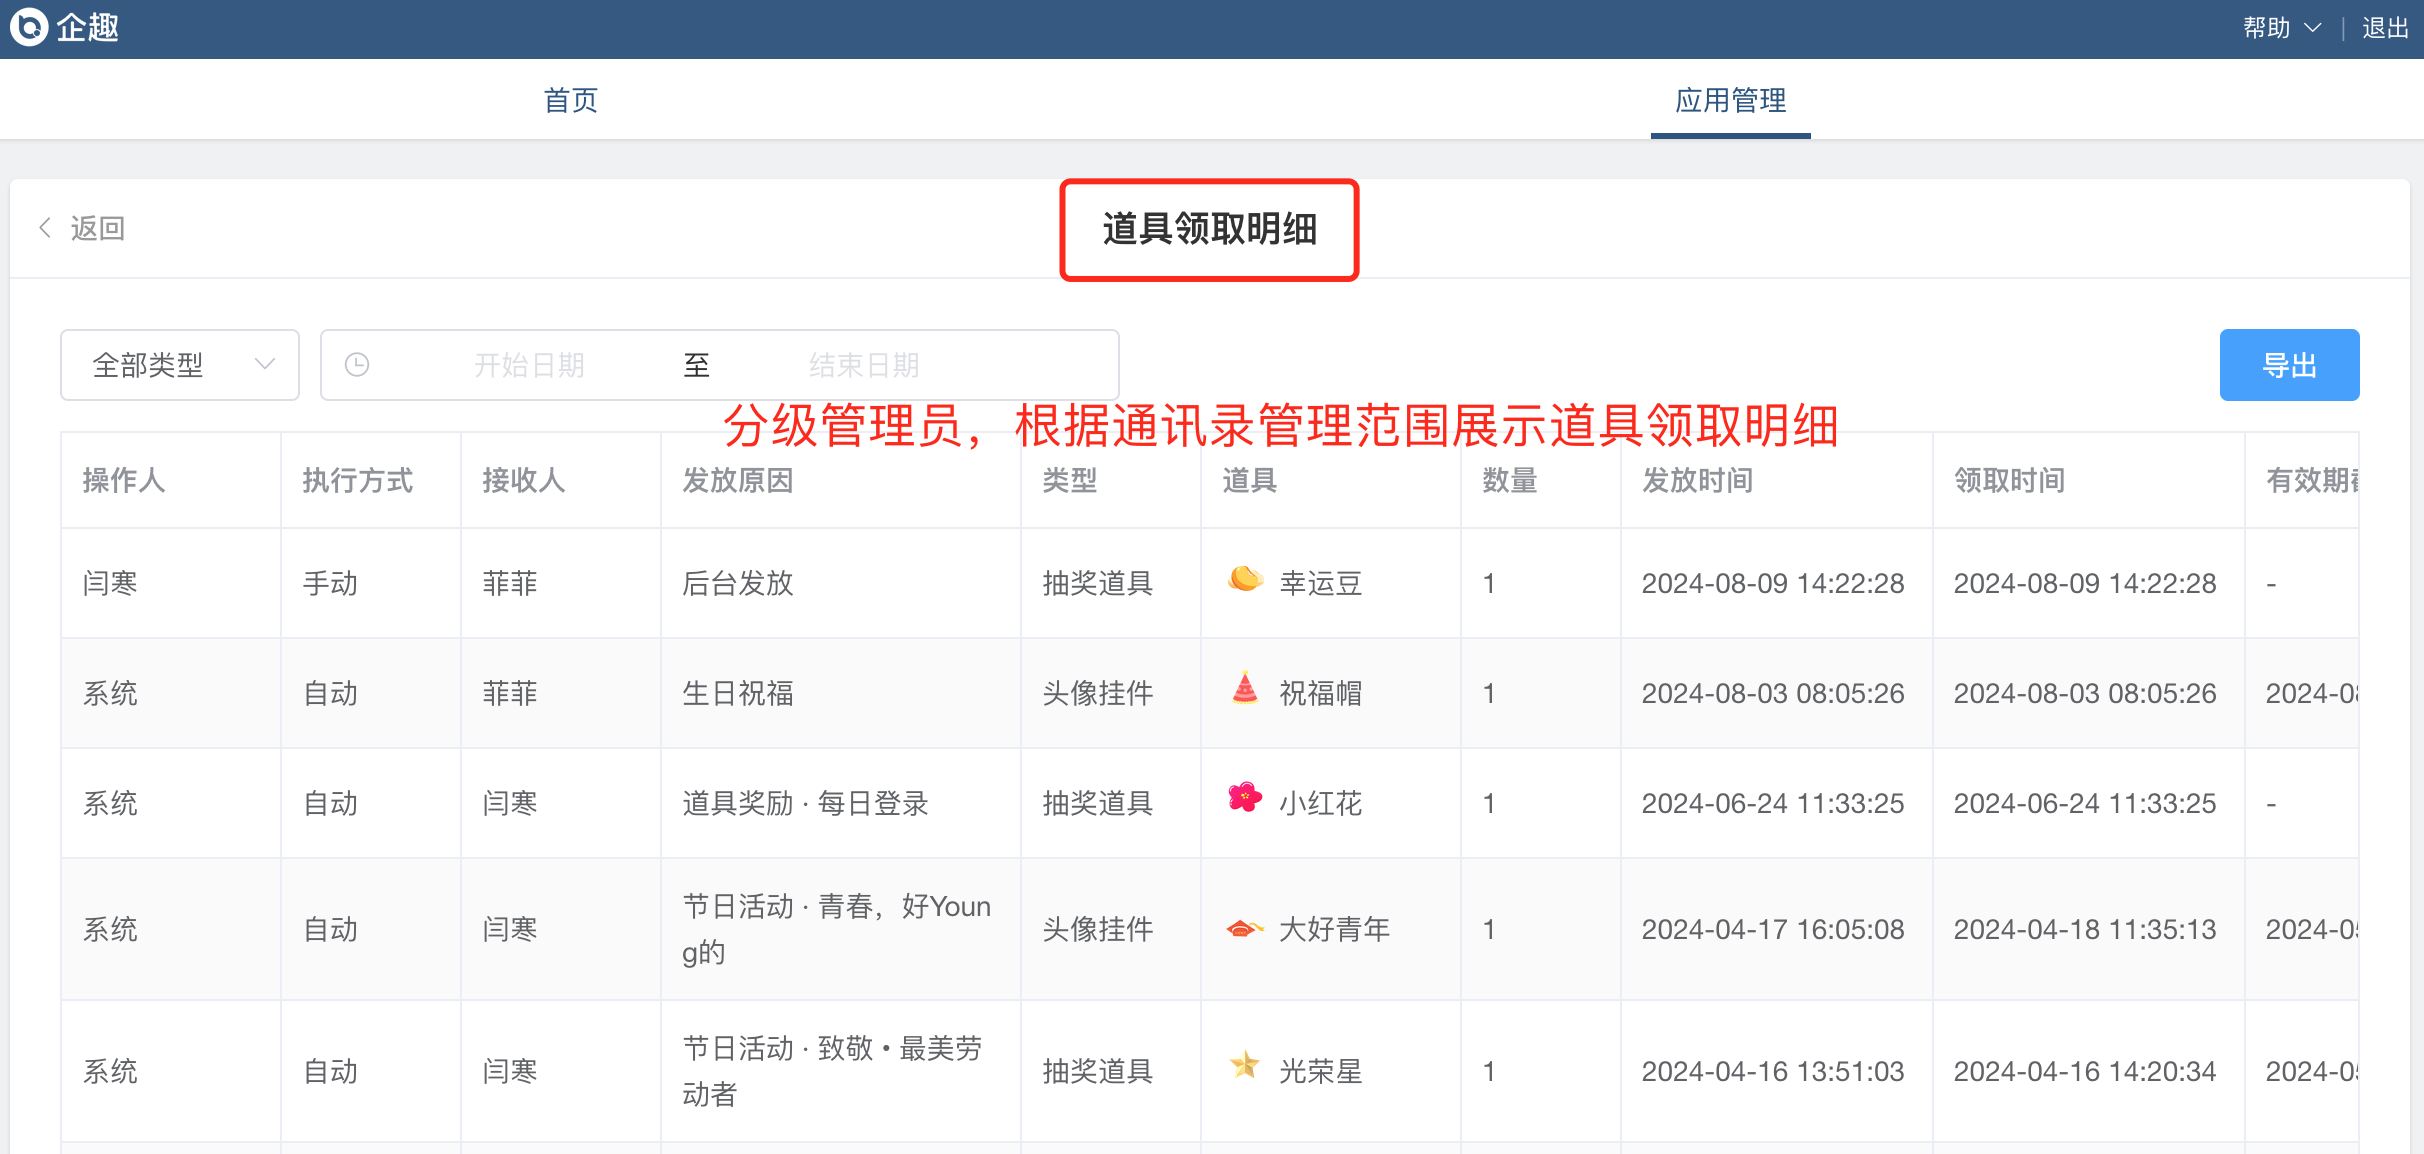
Task: Click the 导出 export button
Action: pyautogui.click(x=2288, y=365)
